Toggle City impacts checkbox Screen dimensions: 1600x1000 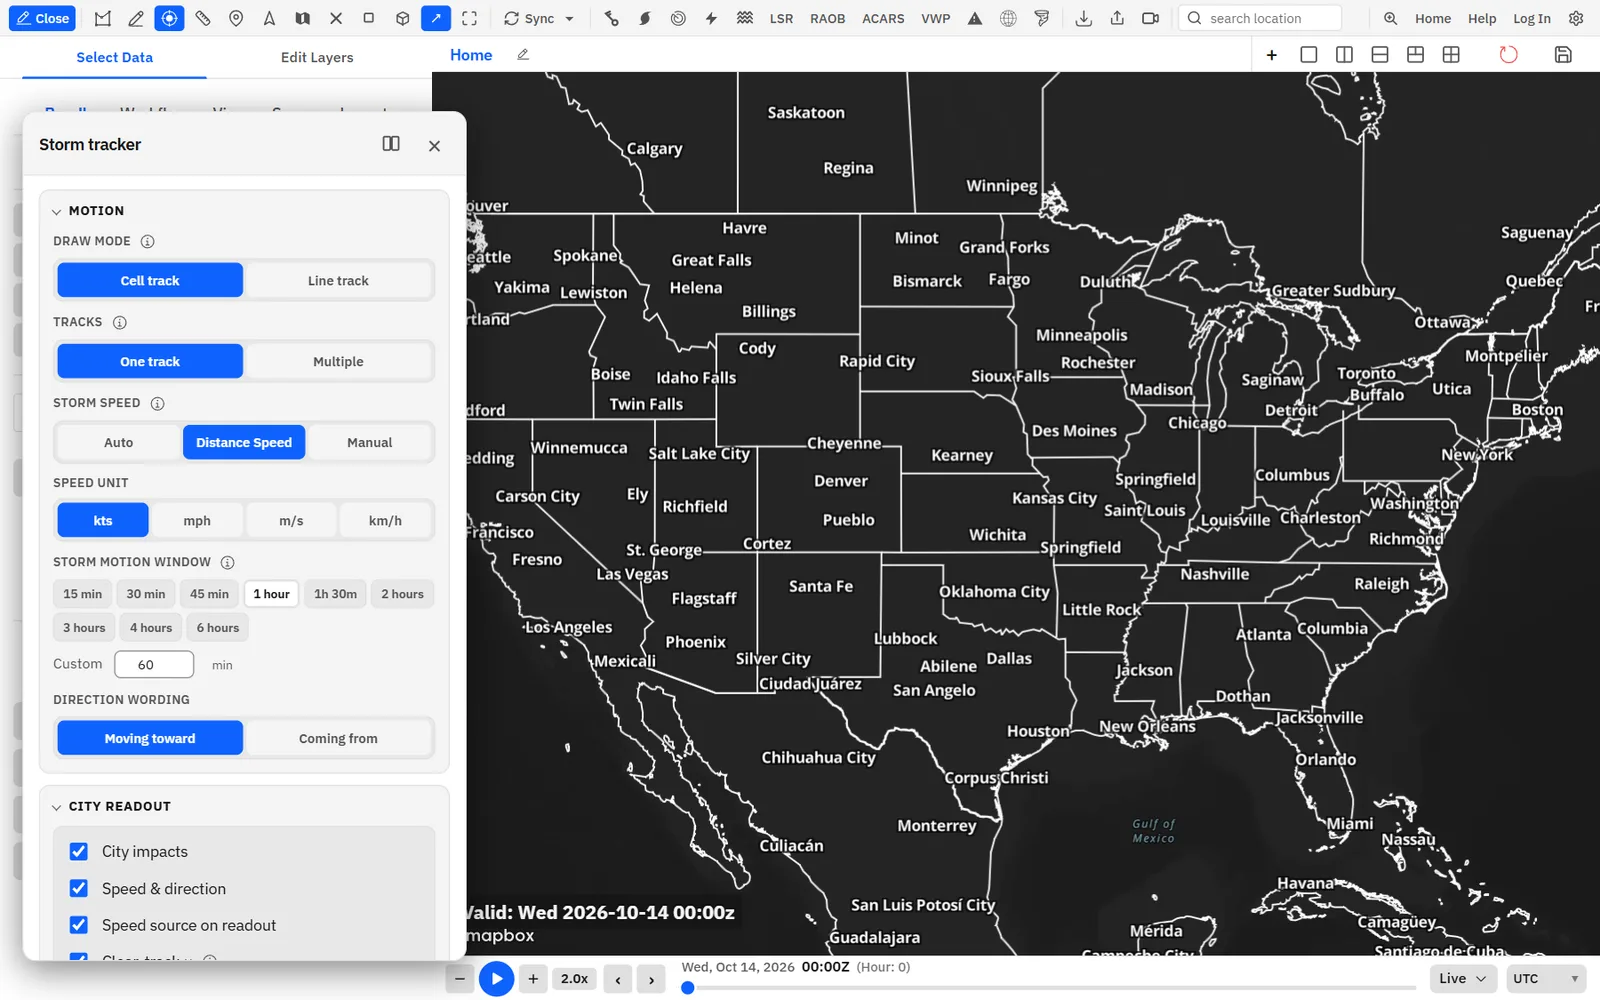79,851
